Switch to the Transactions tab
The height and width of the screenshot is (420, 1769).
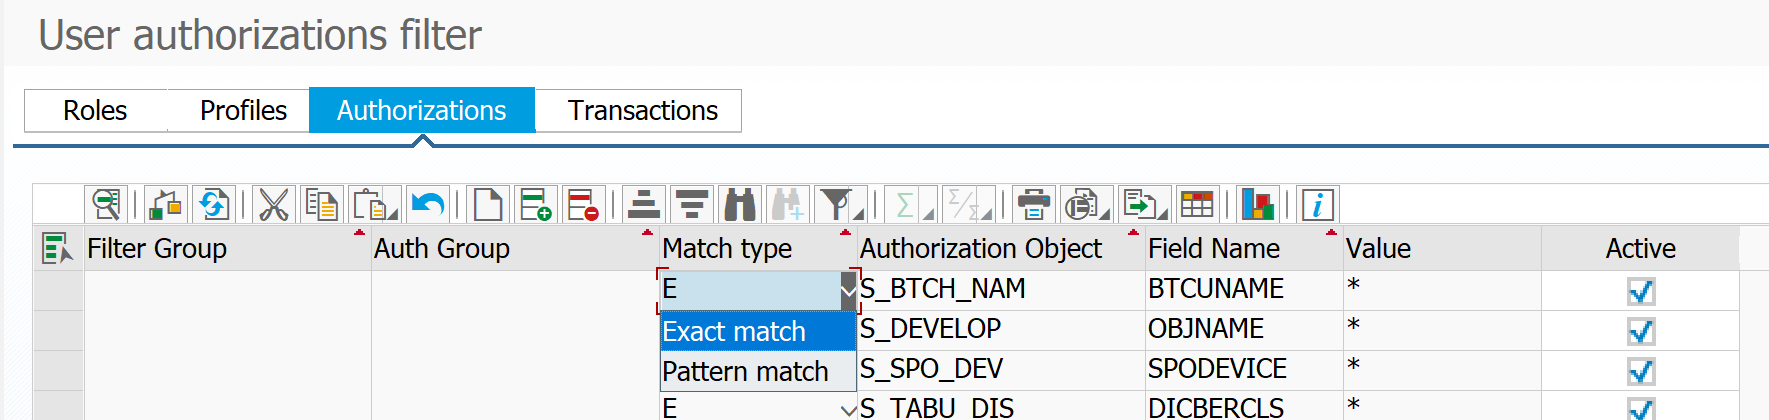(642, 110)
